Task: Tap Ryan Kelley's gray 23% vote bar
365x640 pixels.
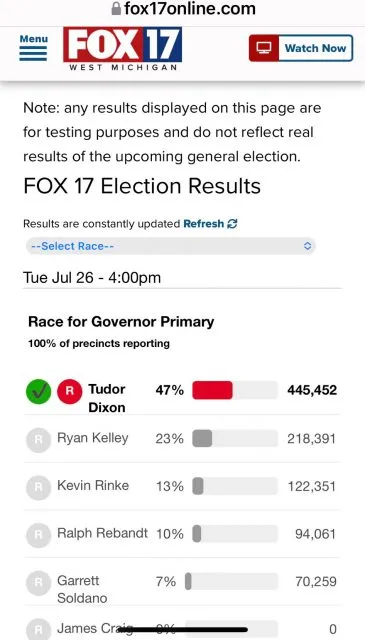Action: coord(202,438)
